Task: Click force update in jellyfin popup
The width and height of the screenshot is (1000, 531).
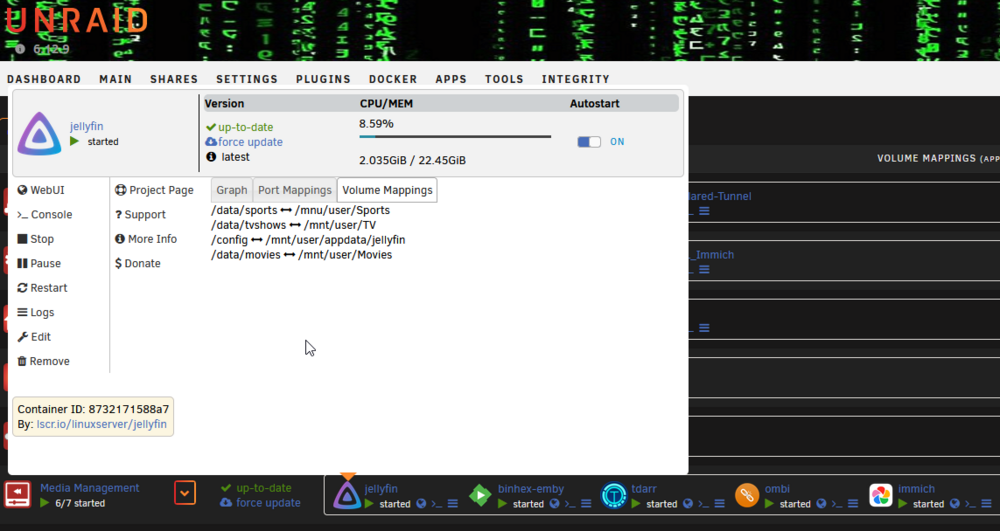Action: (x=244, y=142)
